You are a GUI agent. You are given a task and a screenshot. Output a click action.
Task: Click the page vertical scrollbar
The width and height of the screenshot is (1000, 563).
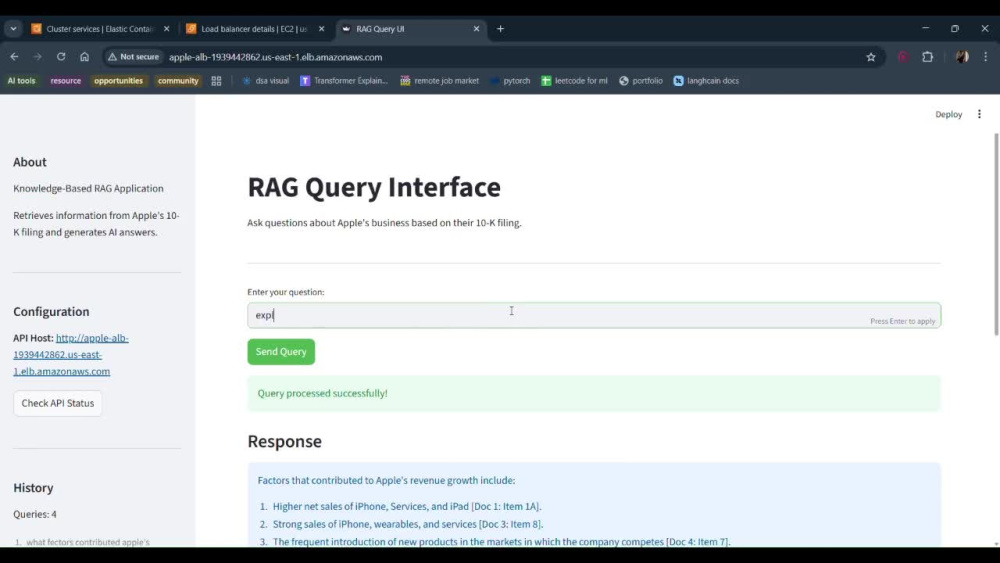pos(996,233)
